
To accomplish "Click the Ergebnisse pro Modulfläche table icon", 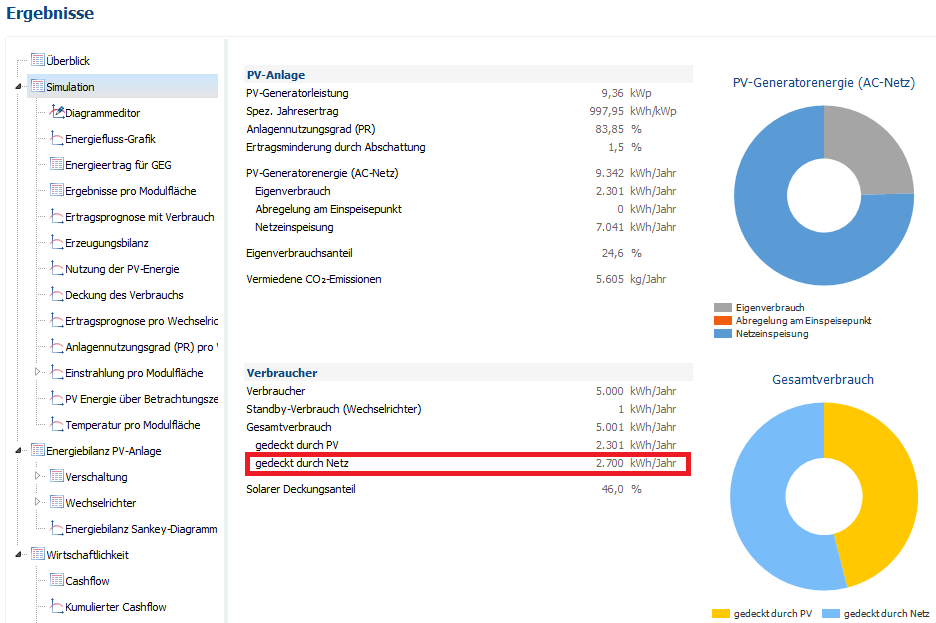I will coord(57,191).
